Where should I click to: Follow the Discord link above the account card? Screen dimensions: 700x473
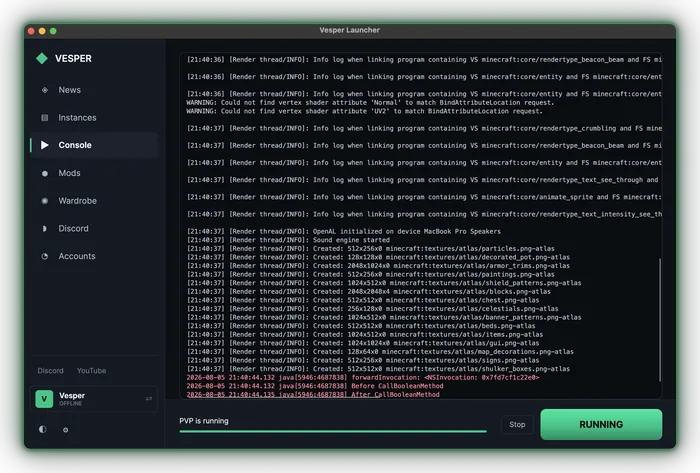(50, 371)
